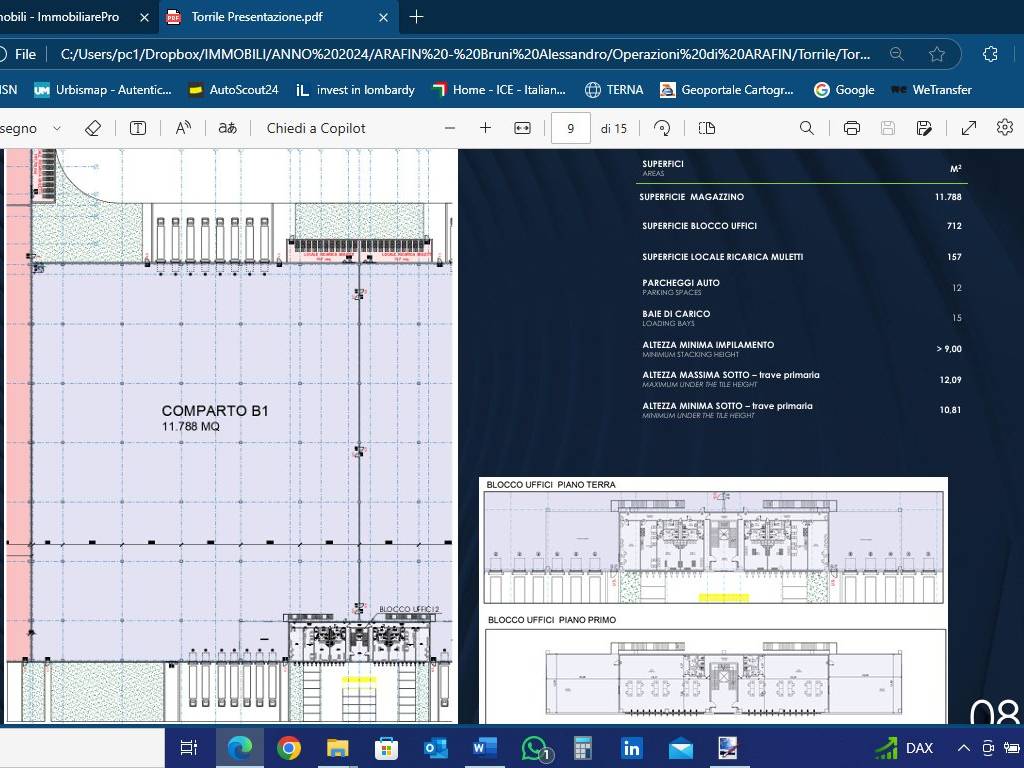Open the translate document tool
Screen dimensions: 1024x768
227,128
